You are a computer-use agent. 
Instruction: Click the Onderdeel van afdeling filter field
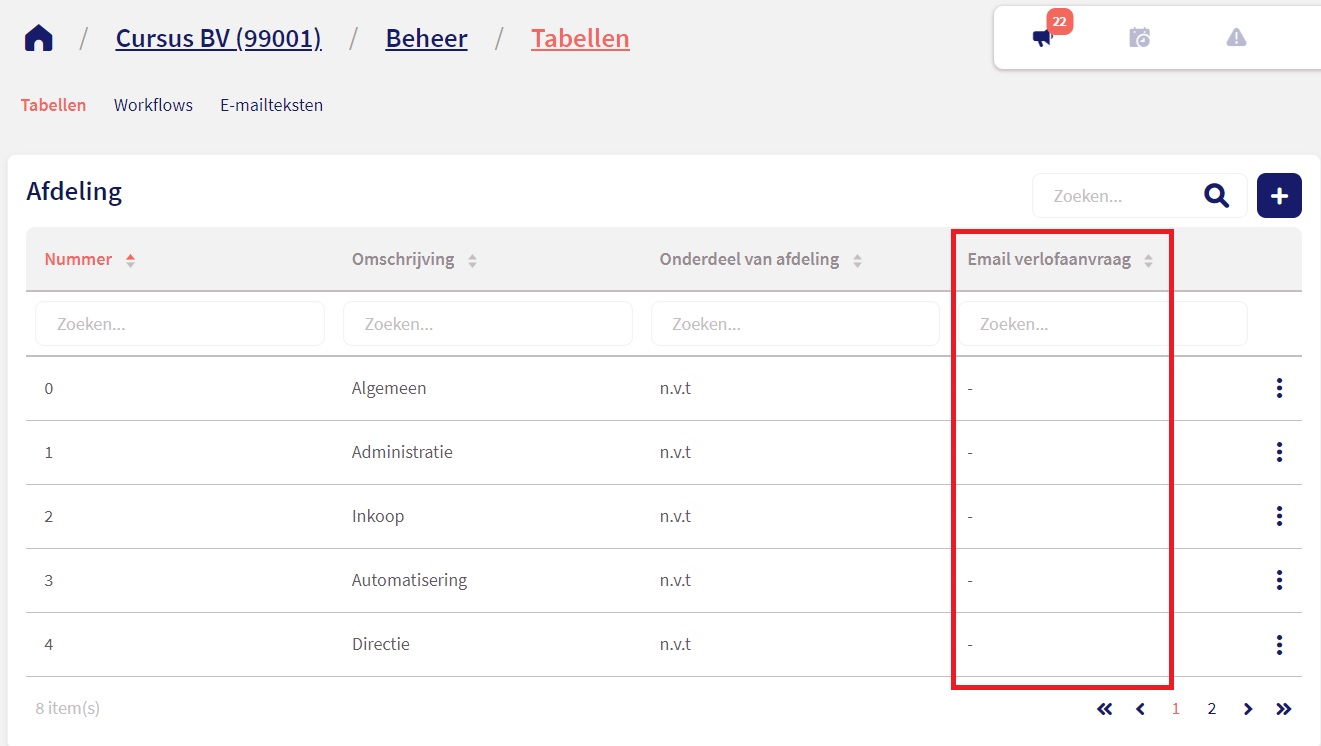(795, 324)
